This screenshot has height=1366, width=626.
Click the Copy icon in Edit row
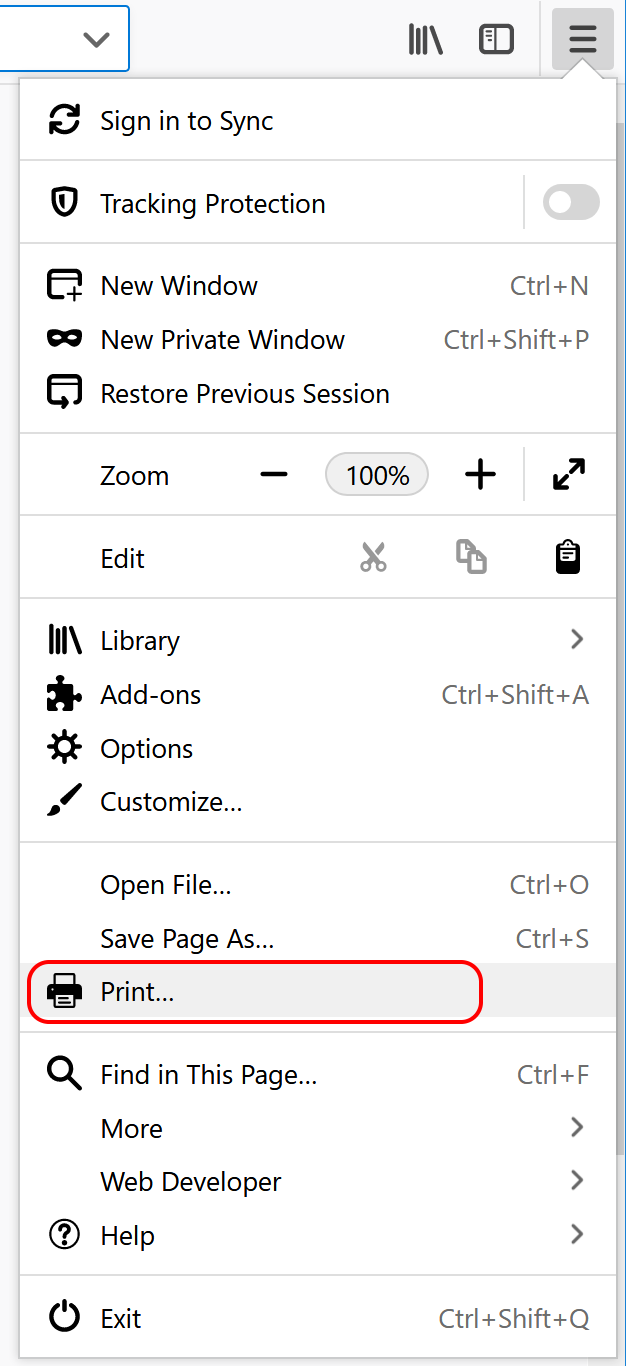pos(471,557)
